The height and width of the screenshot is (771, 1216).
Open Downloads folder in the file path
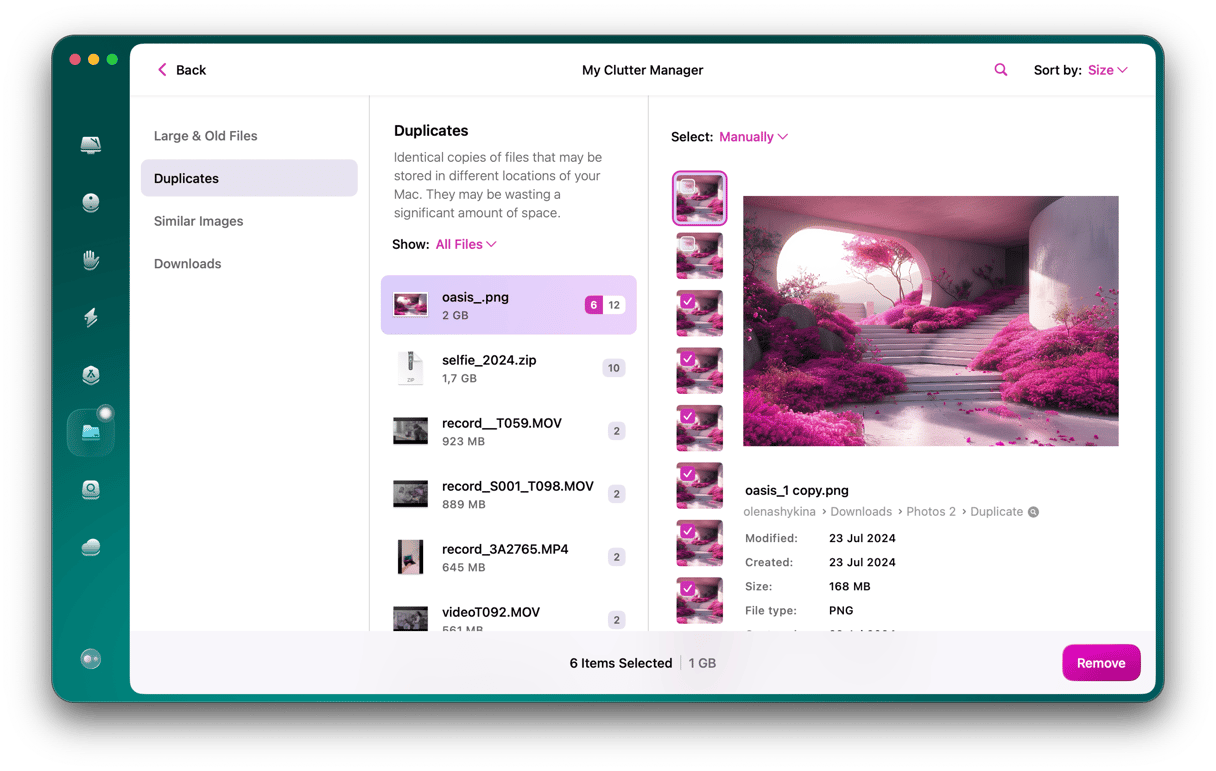tap(861, 512)
